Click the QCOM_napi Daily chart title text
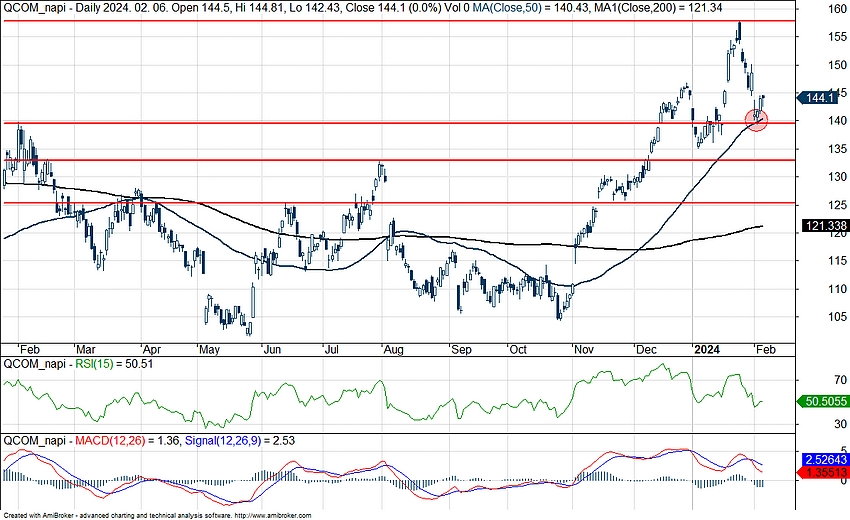 237,8
